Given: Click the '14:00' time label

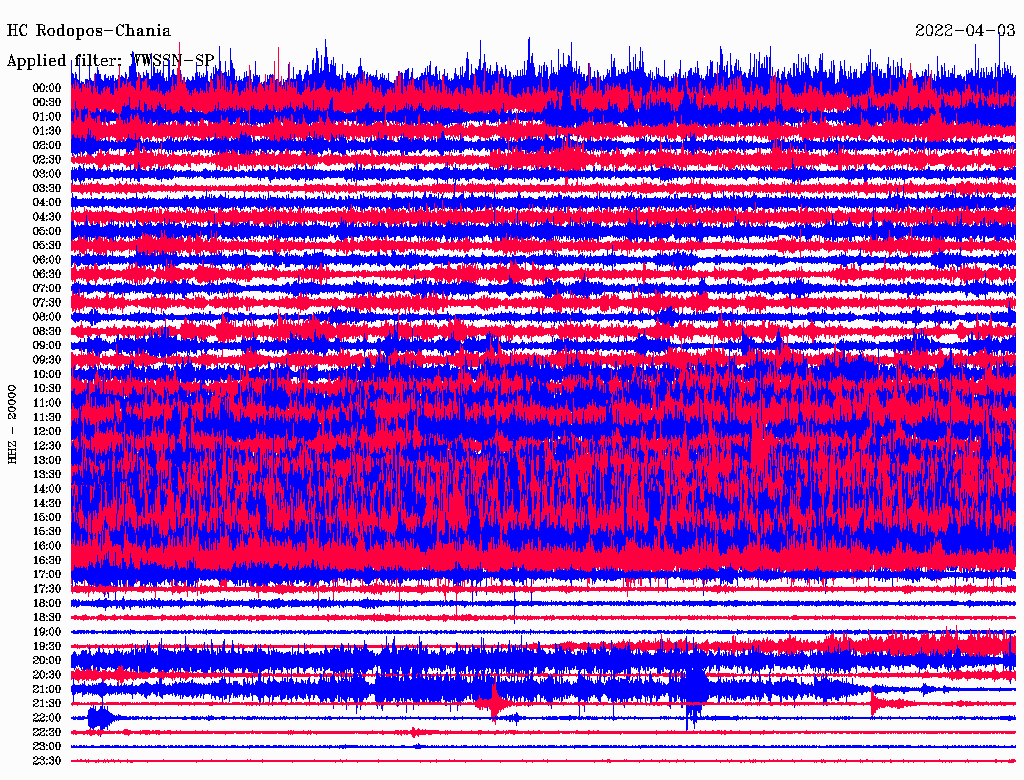Looking at the screenshot, I should (47, 489).
